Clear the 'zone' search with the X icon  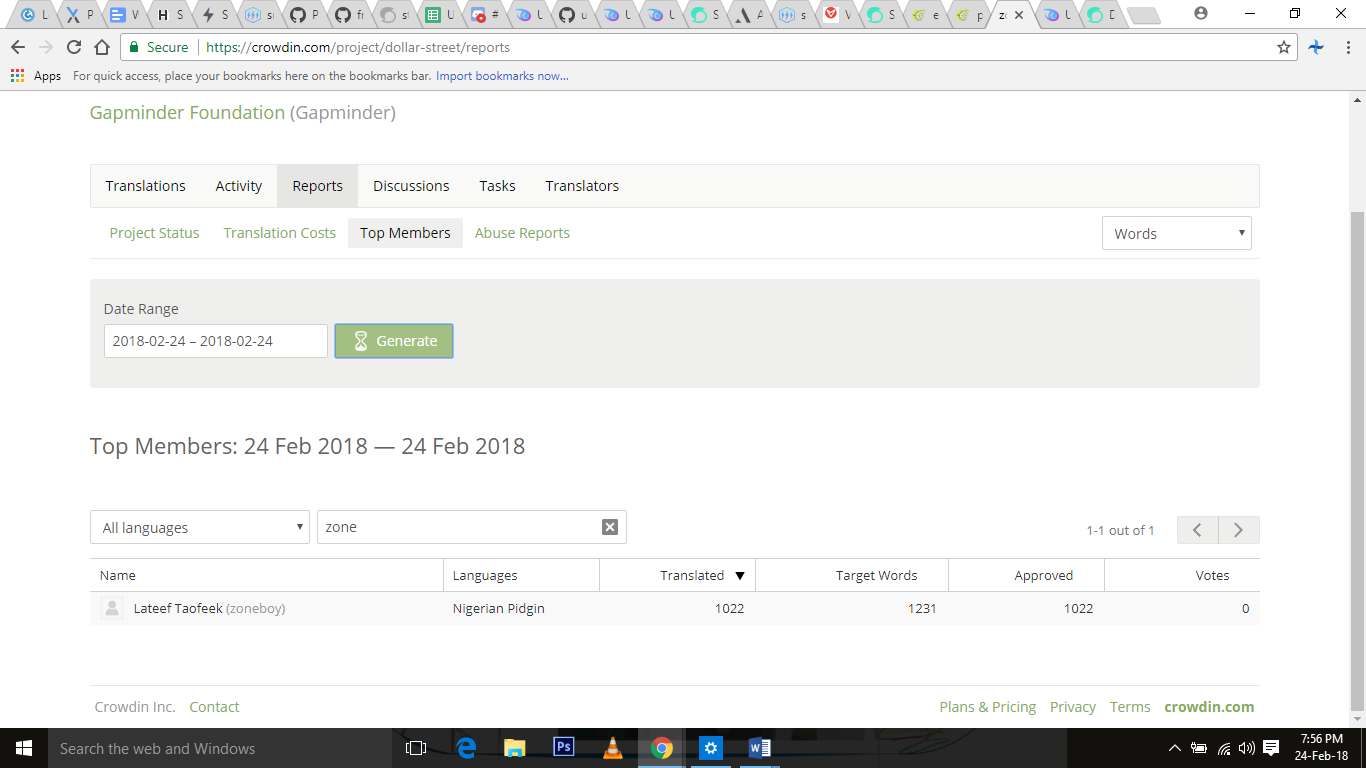[x=610, y=527]
